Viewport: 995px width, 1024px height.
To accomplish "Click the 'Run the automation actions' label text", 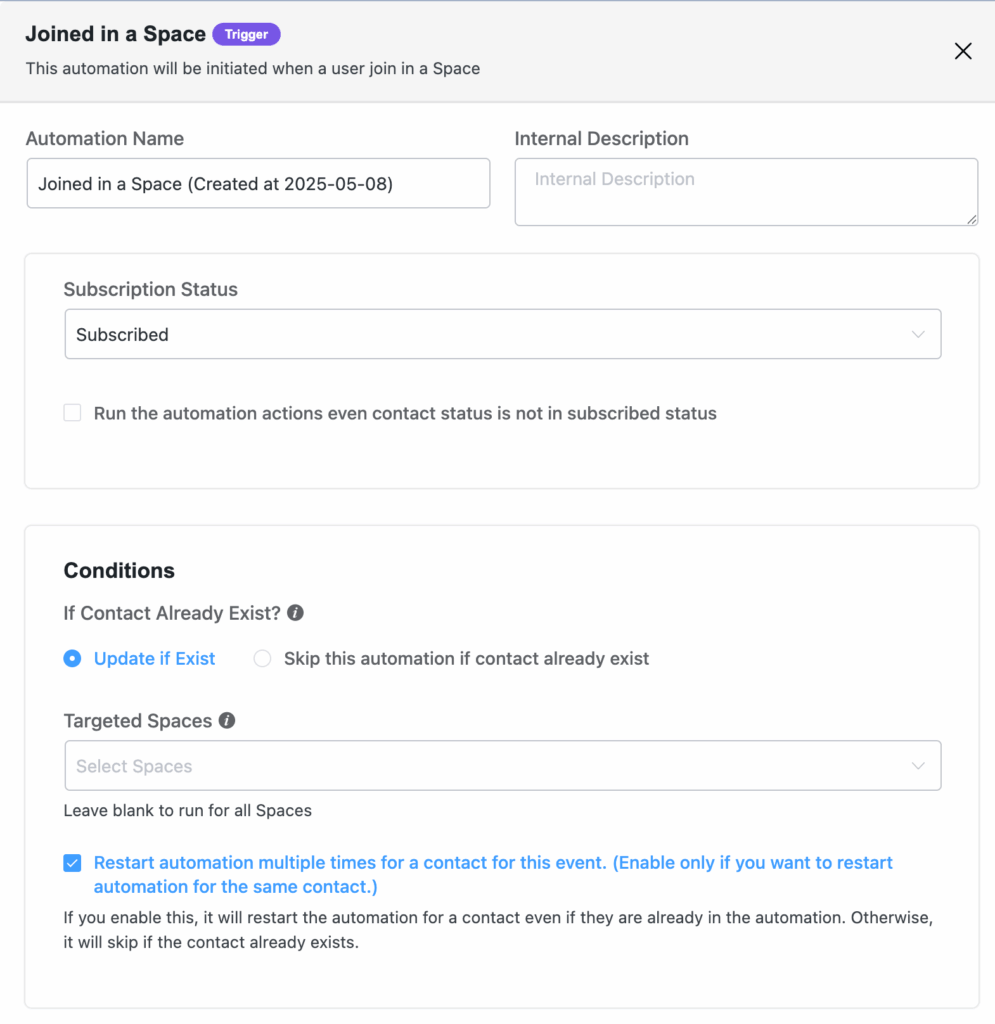I will pos(405,413).
